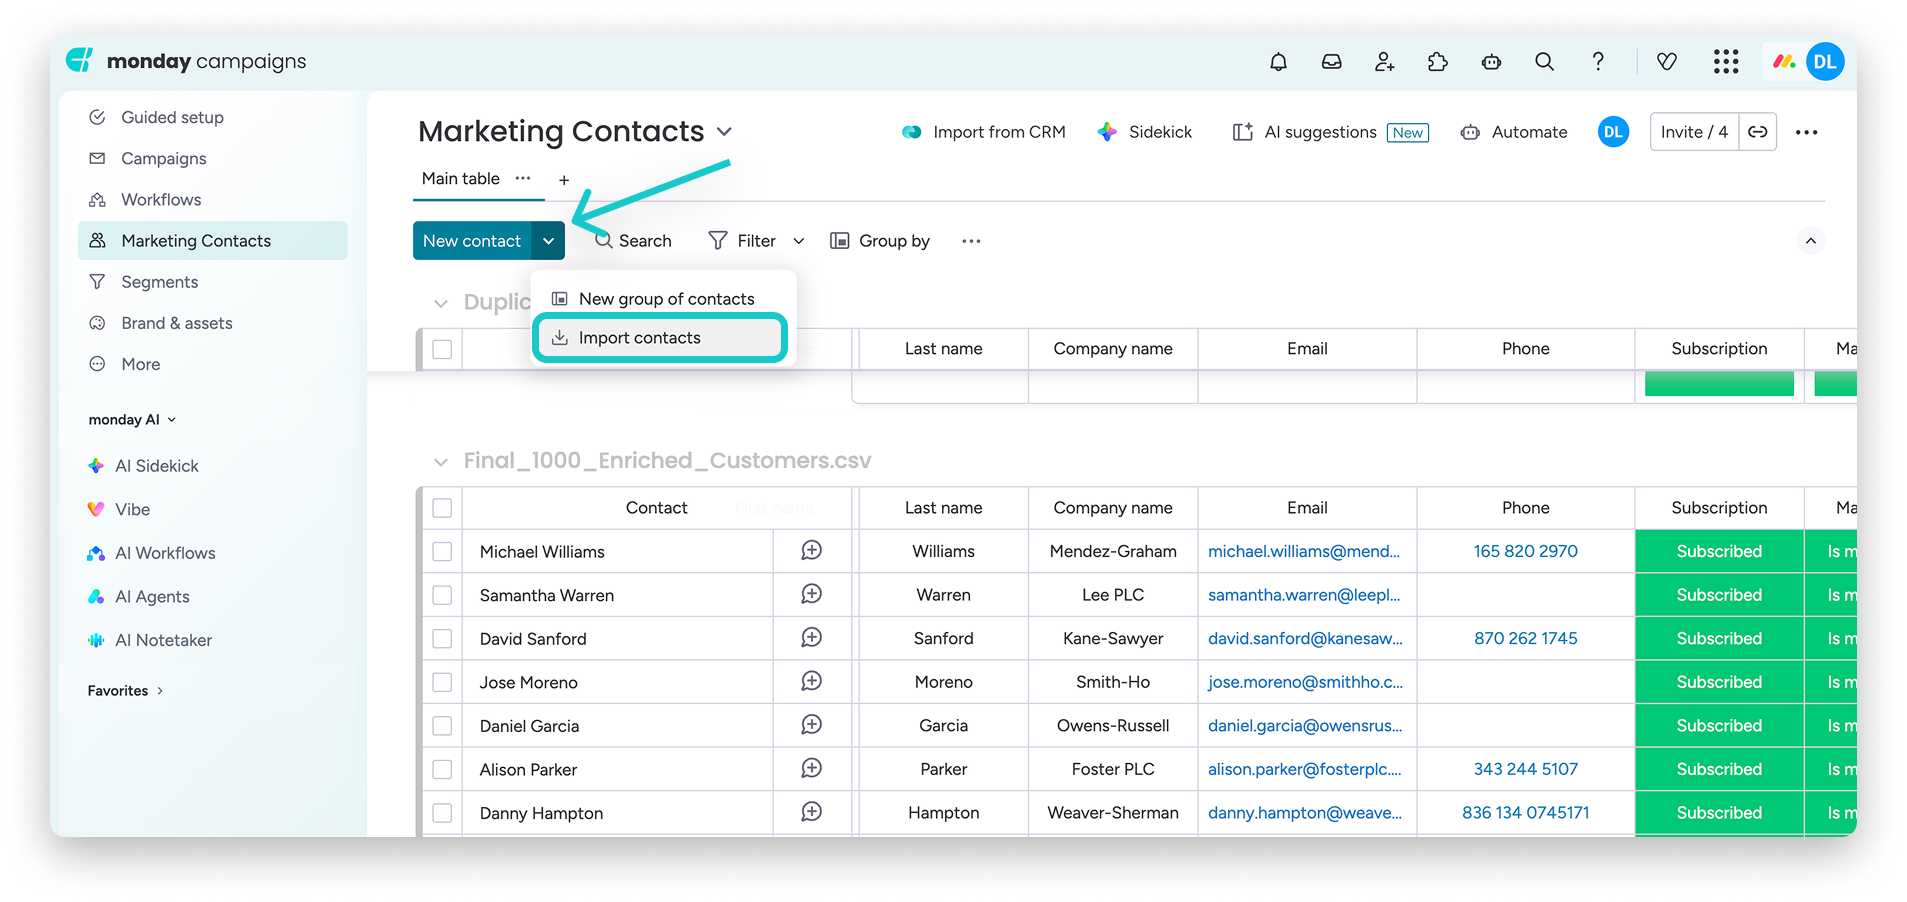This screenshot has height=902, width=1907.
Task: Click the invite members icon in top bar
Action: (x=1385, y=62)
